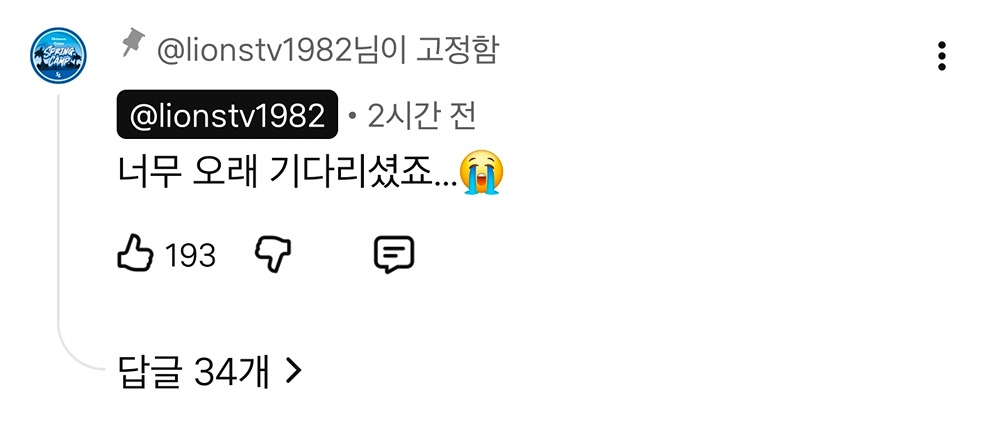Viewport: 1000px width, 426px height.
Task: Expand replies using the chevron arrow
Action: (x=293, y=371)
